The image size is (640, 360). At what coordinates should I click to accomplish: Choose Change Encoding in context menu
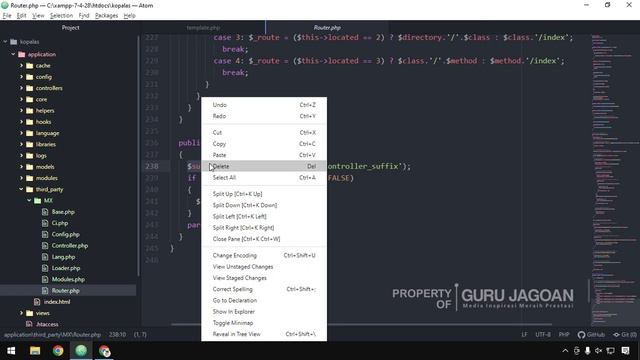(x=264, y=256)
